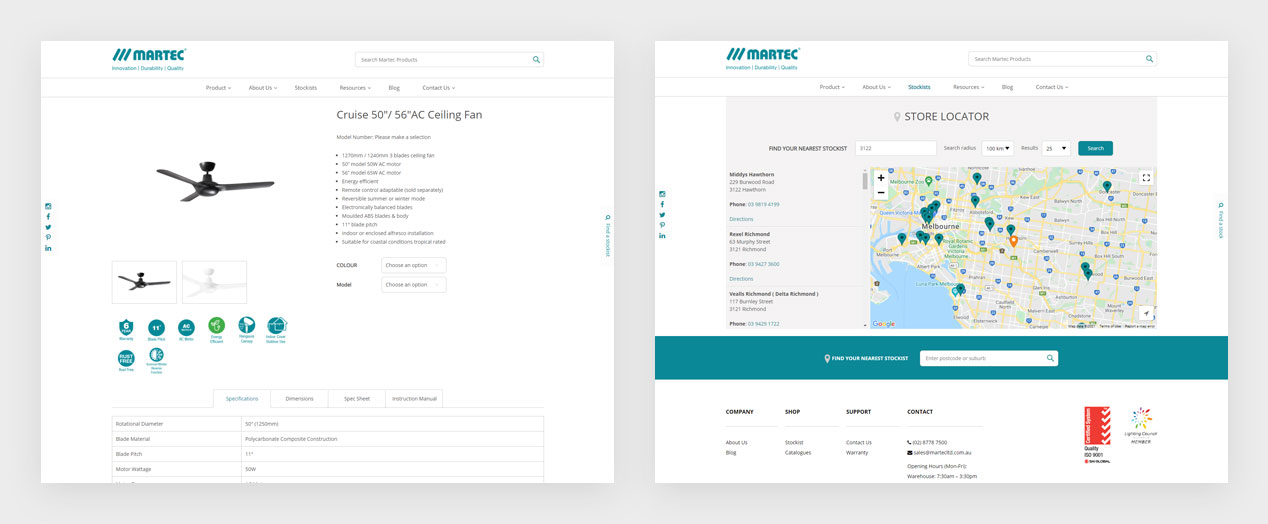Click the Energy Efficient green badge icon
The height and width of the screenshot is (524, 1268).
coord(216,327)
